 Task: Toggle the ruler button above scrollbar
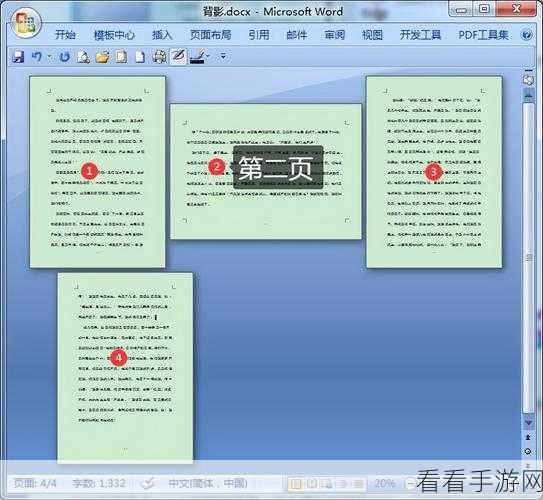[x=528, y=80]
